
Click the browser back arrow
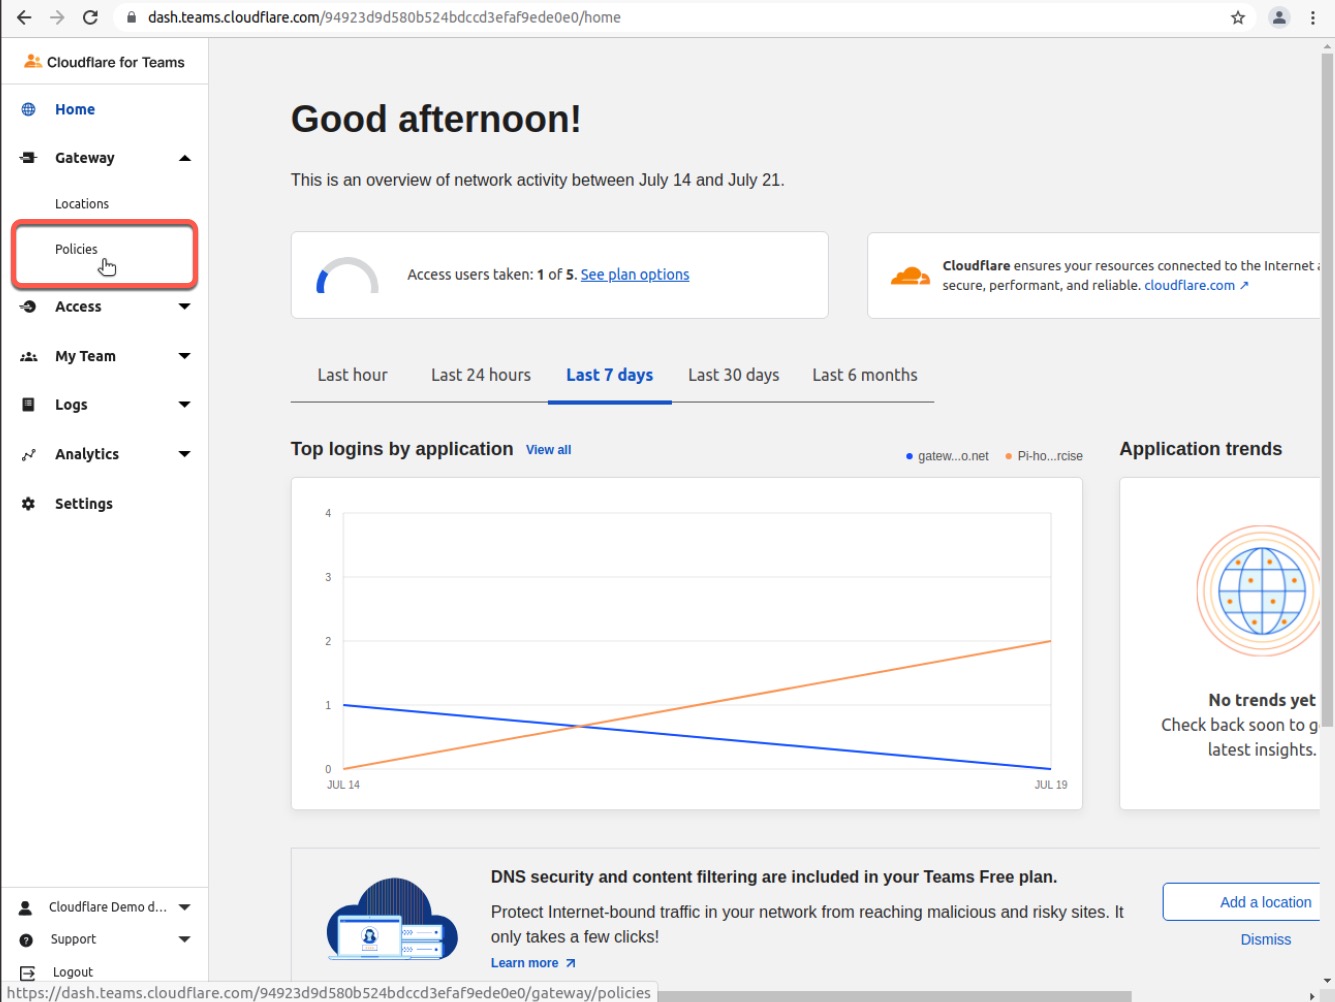pyautogui.click(x=24, y=17)
